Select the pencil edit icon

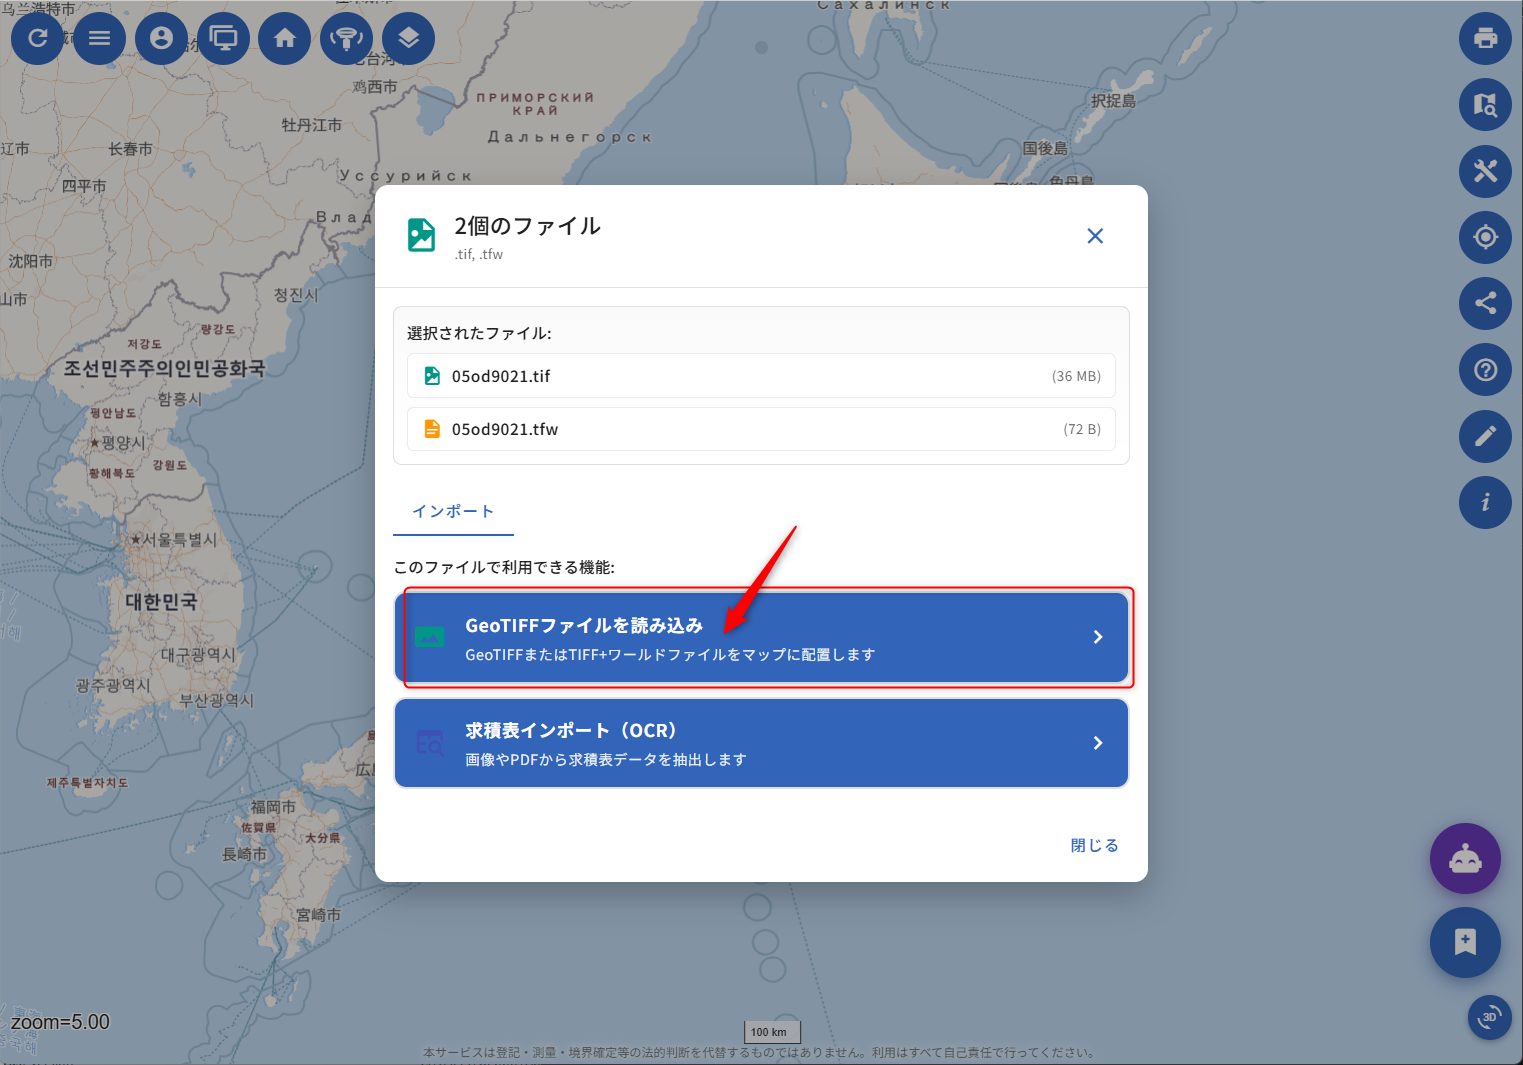[1485, 436]
